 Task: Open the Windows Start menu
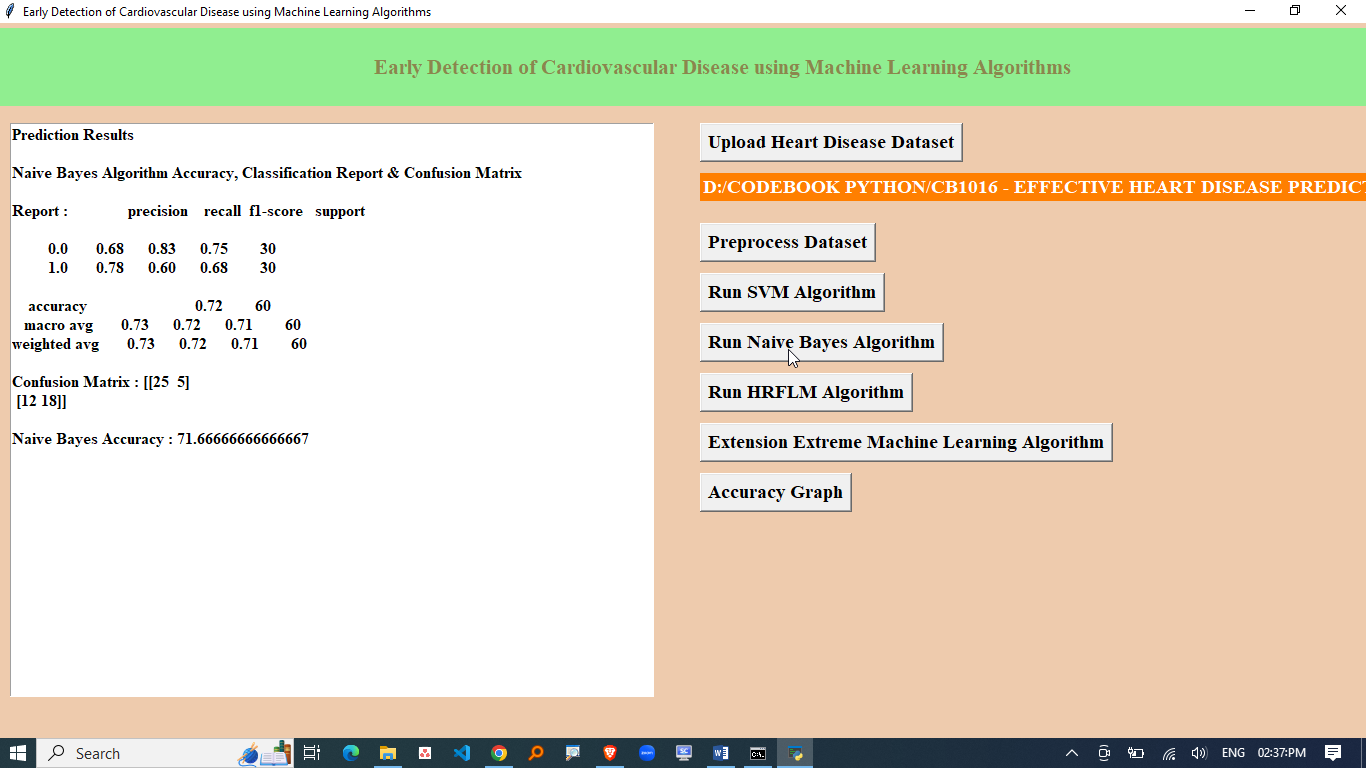click(18, 753)
